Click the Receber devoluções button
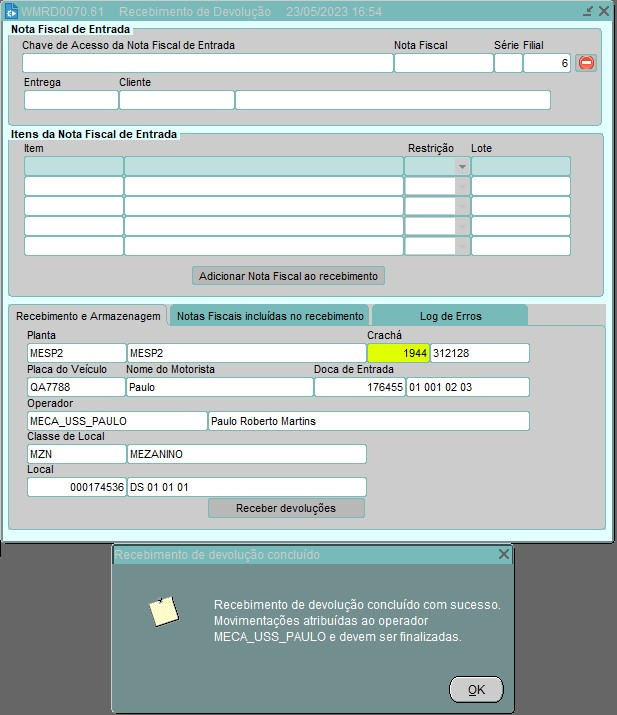 [286, 508]
